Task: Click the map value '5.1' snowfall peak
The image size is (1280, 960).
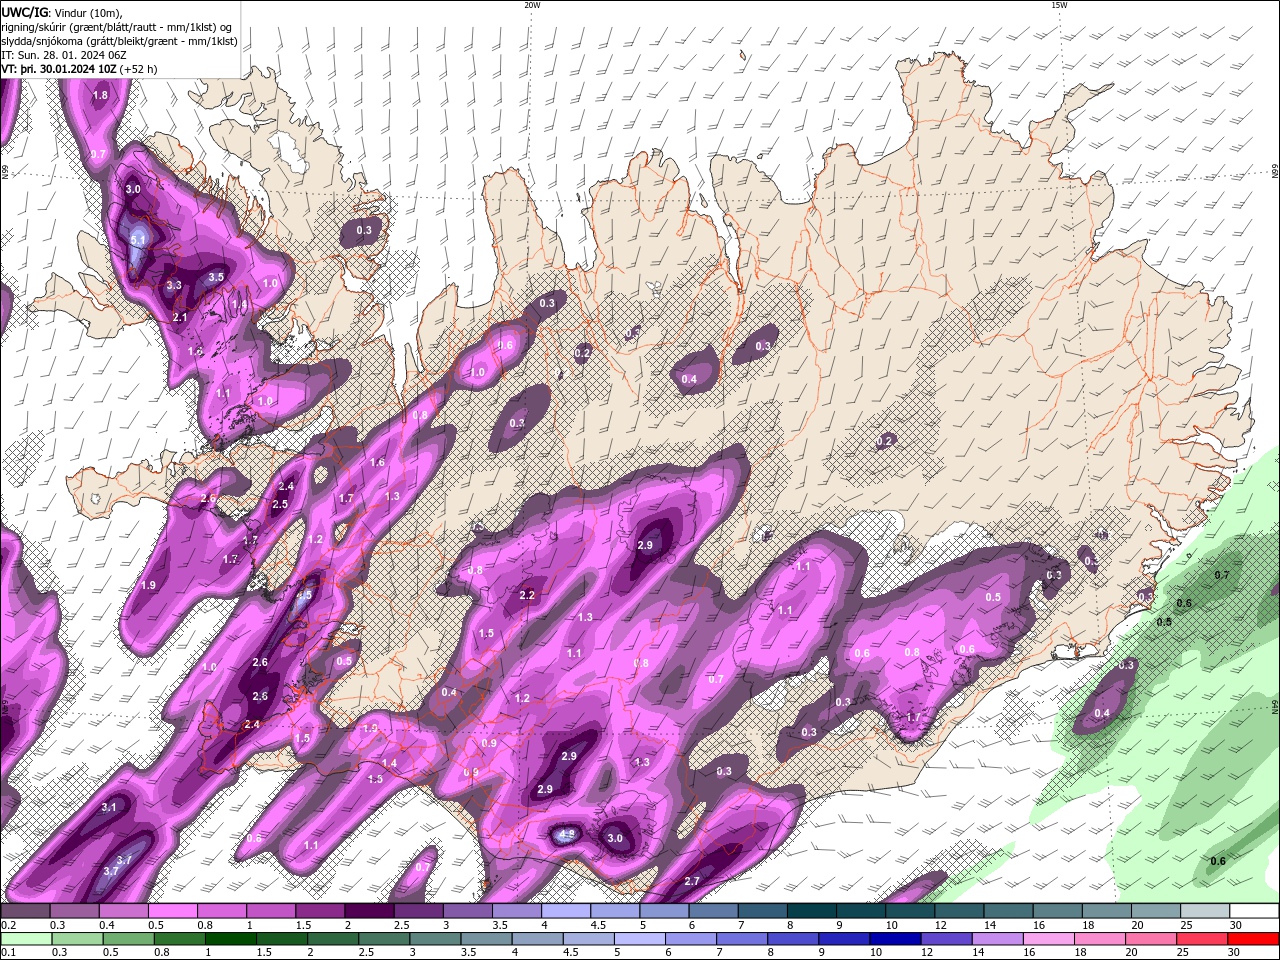Action: 138,240
